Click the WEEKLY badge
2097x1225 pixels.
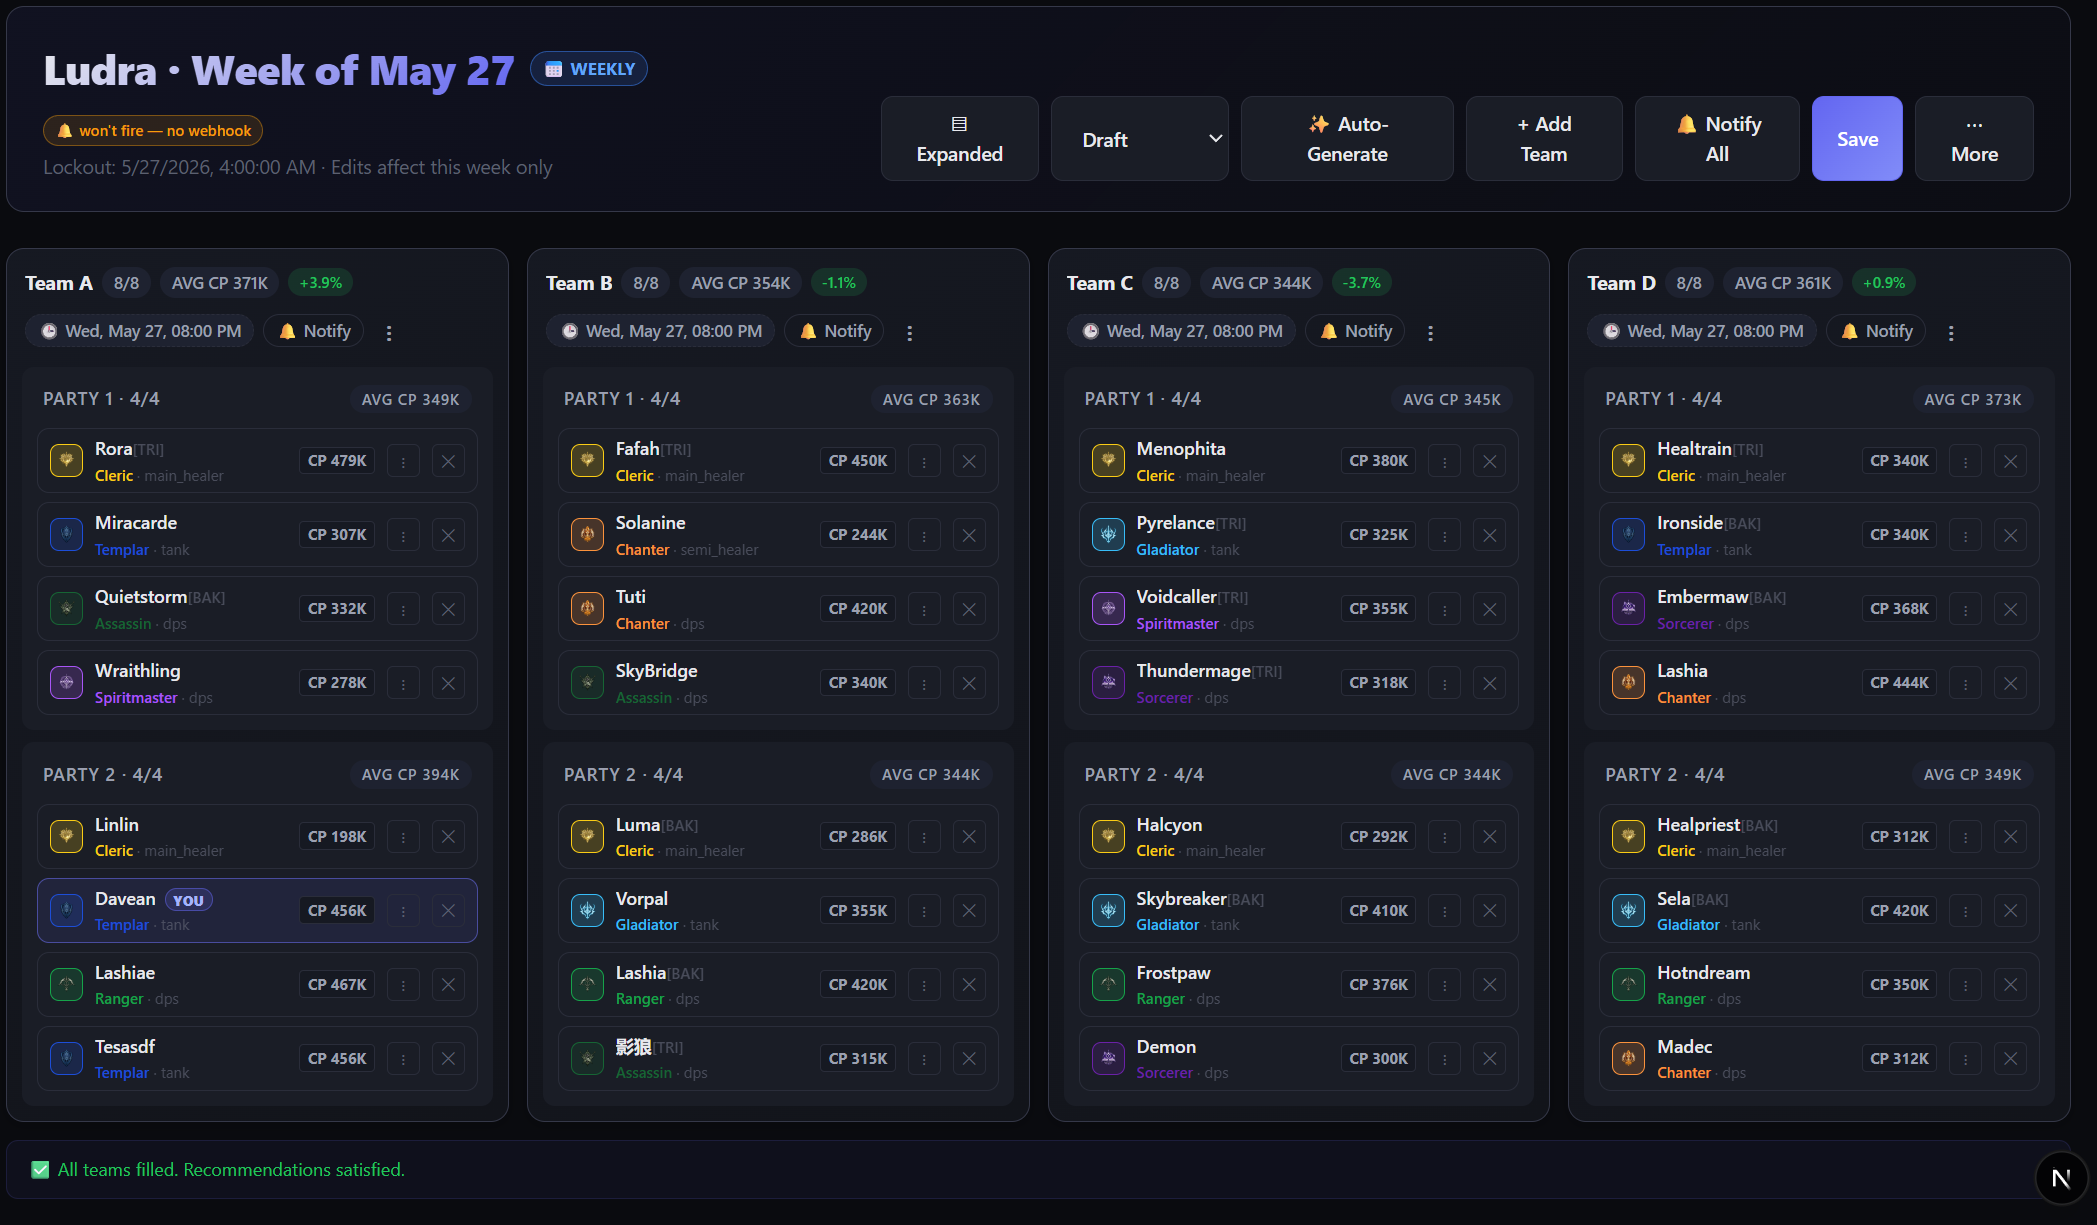(x=589, y=69)
